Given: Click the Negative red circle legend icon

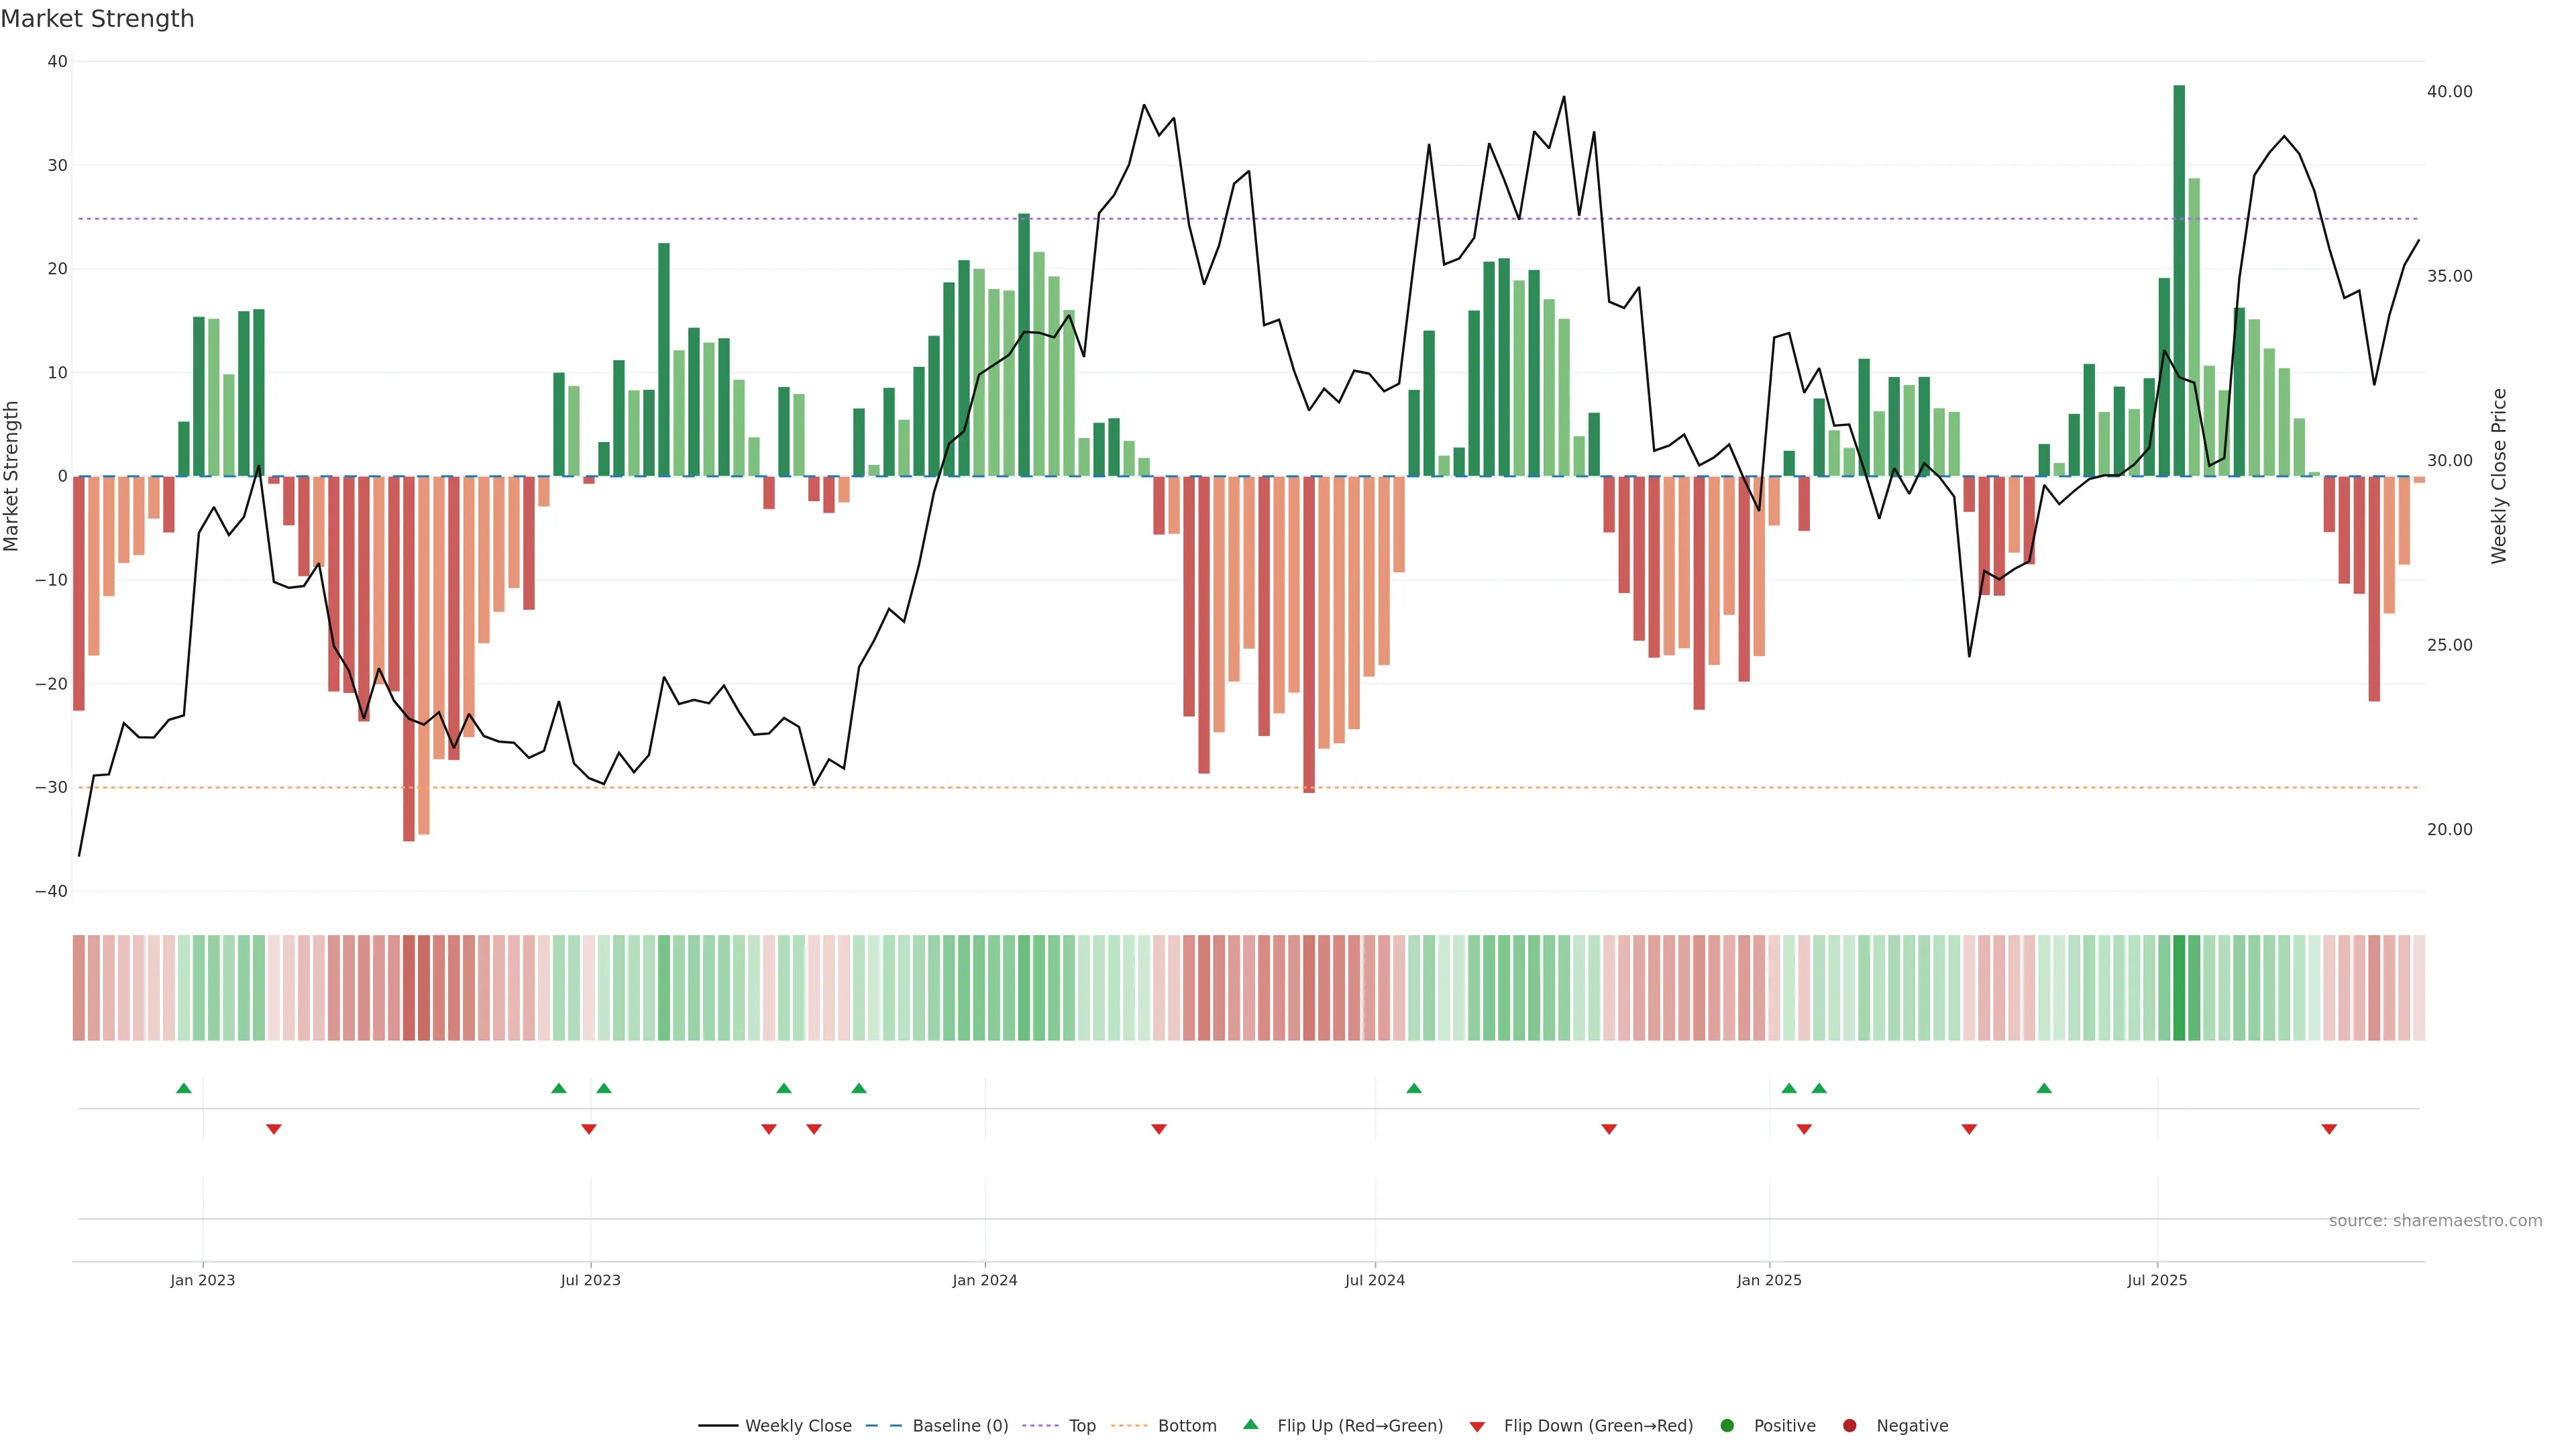Looking at the screenshot, I should (x=1849, y=1426).
